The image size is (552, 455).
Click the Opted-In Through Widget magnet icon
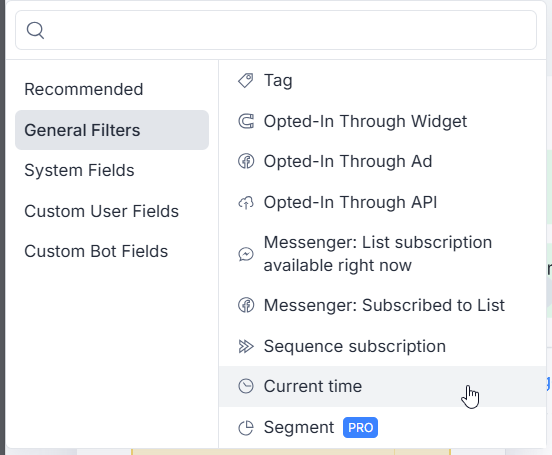click(246, 121)
